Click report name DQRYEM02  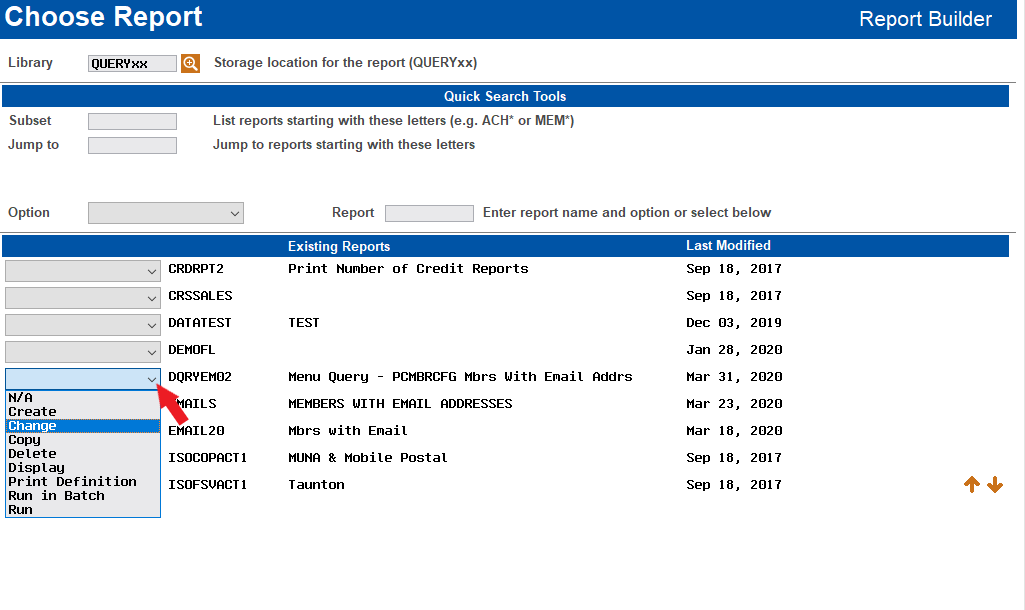pyautogui.click(x=200, y=377)
